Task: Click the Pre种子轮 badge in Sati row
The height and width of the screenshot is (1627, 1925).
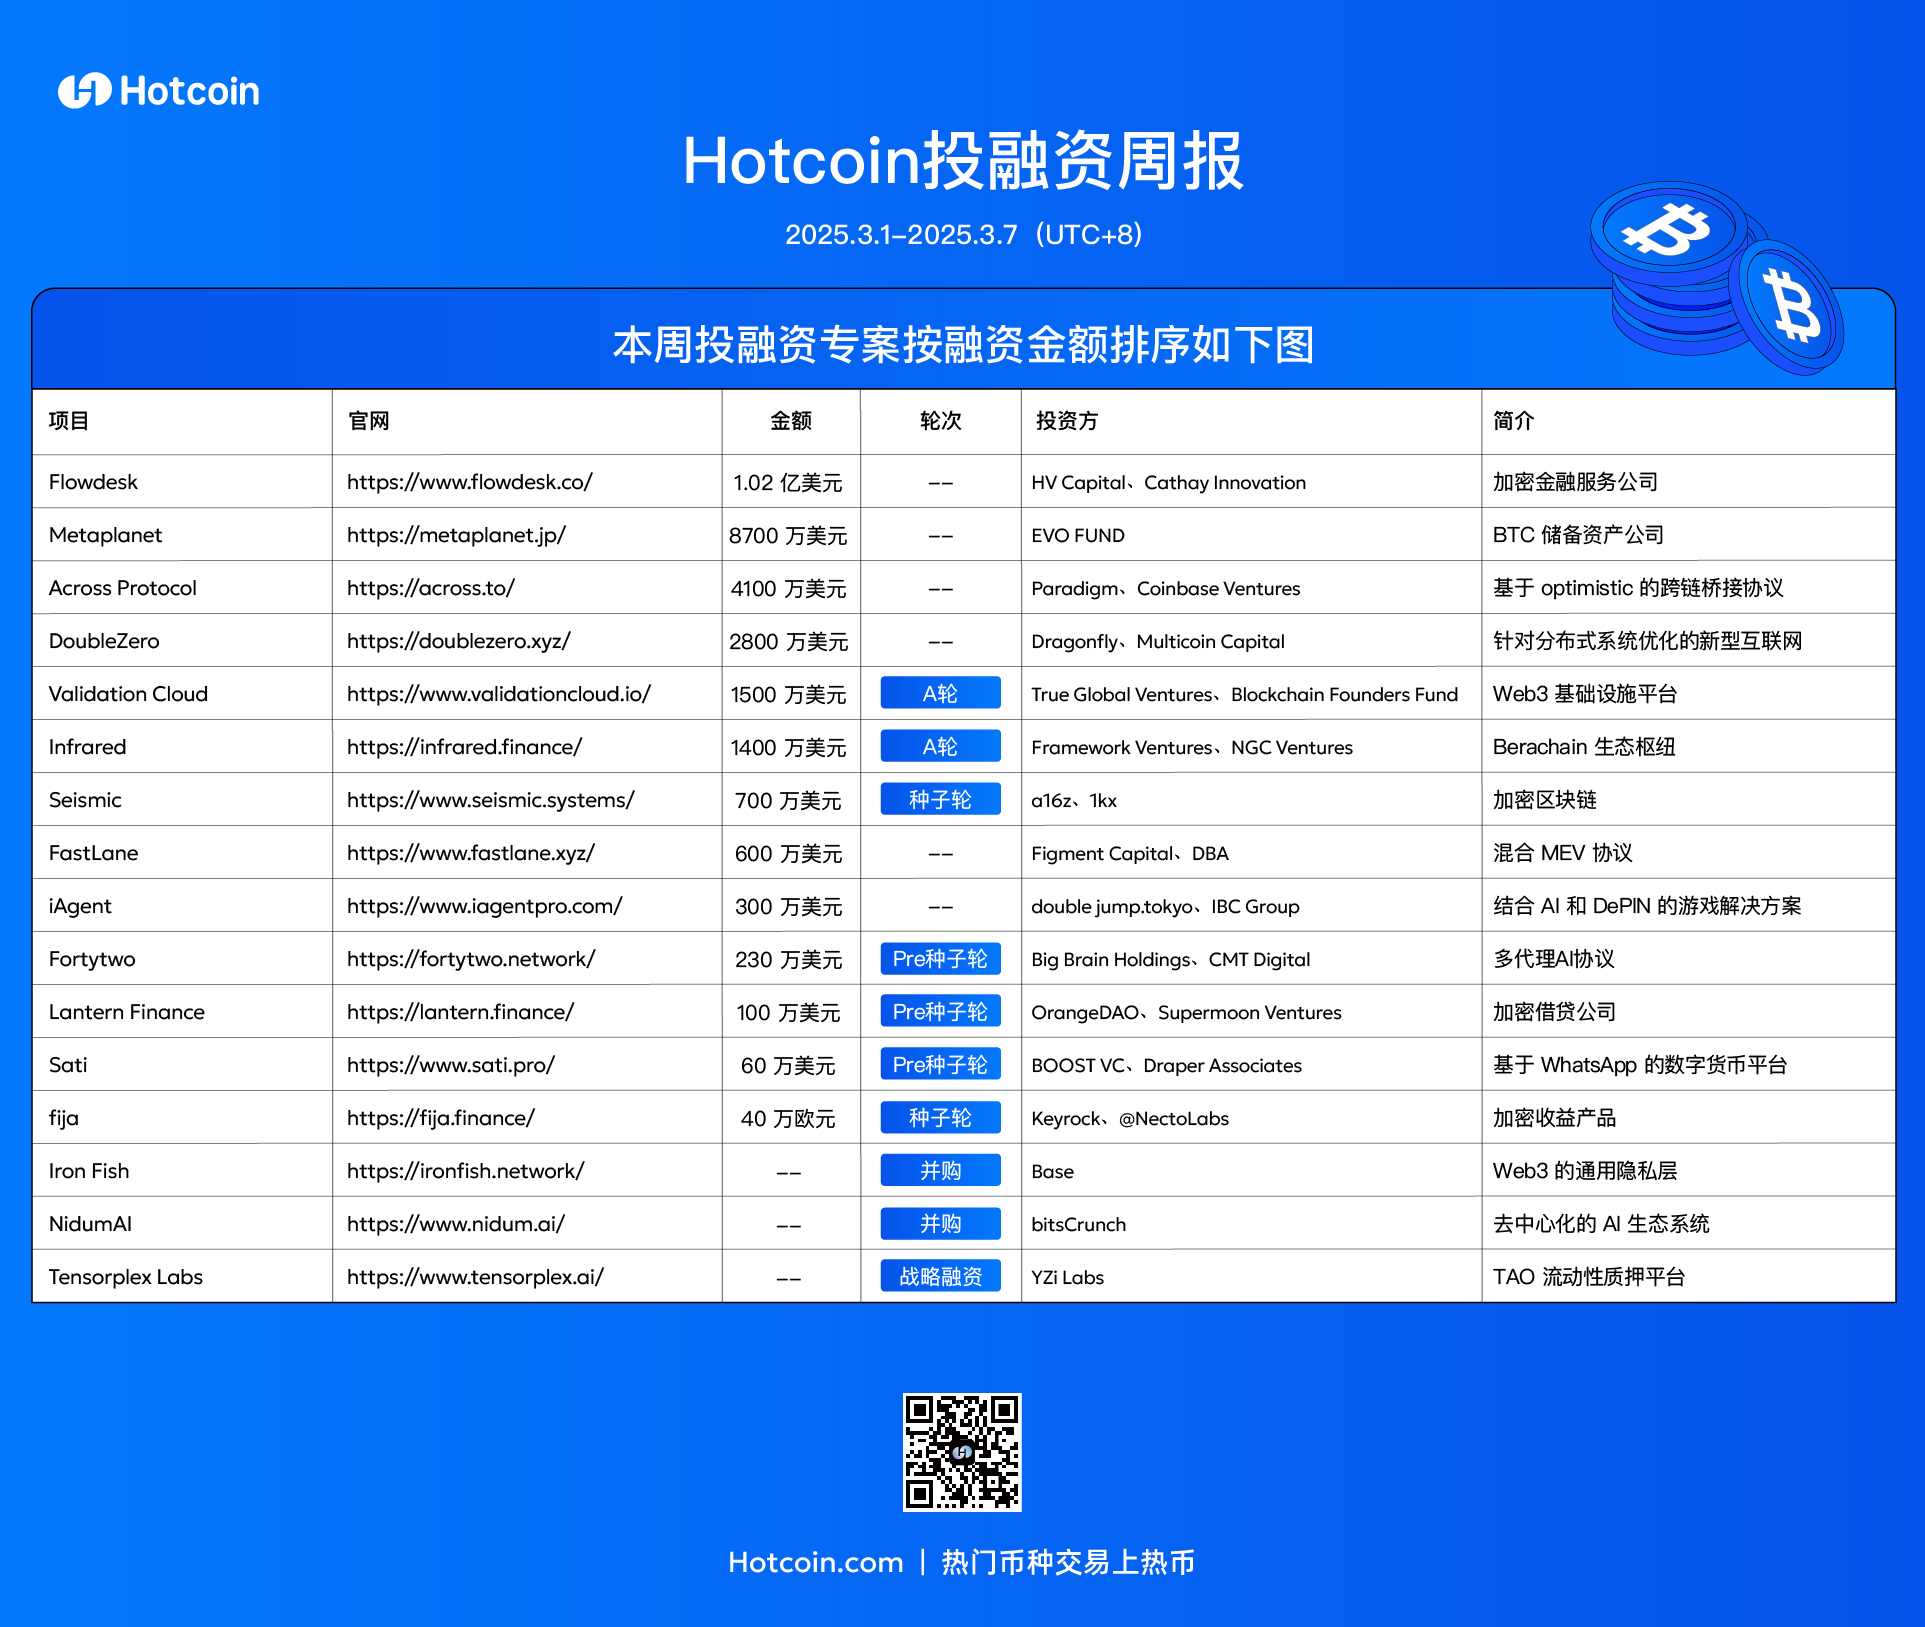Action: coord(940,1065)
